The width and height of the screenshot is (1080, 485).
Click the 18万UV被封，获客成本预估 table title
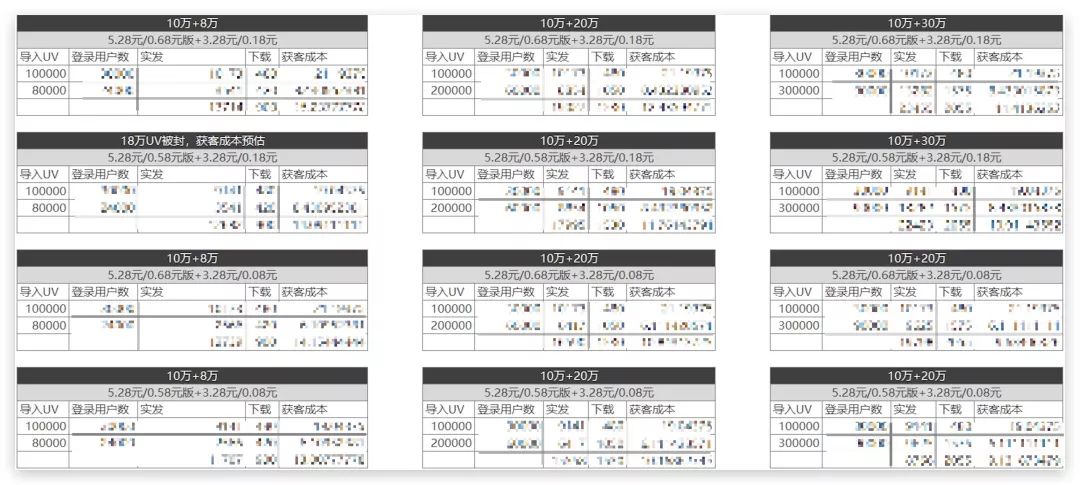point(192,140)
